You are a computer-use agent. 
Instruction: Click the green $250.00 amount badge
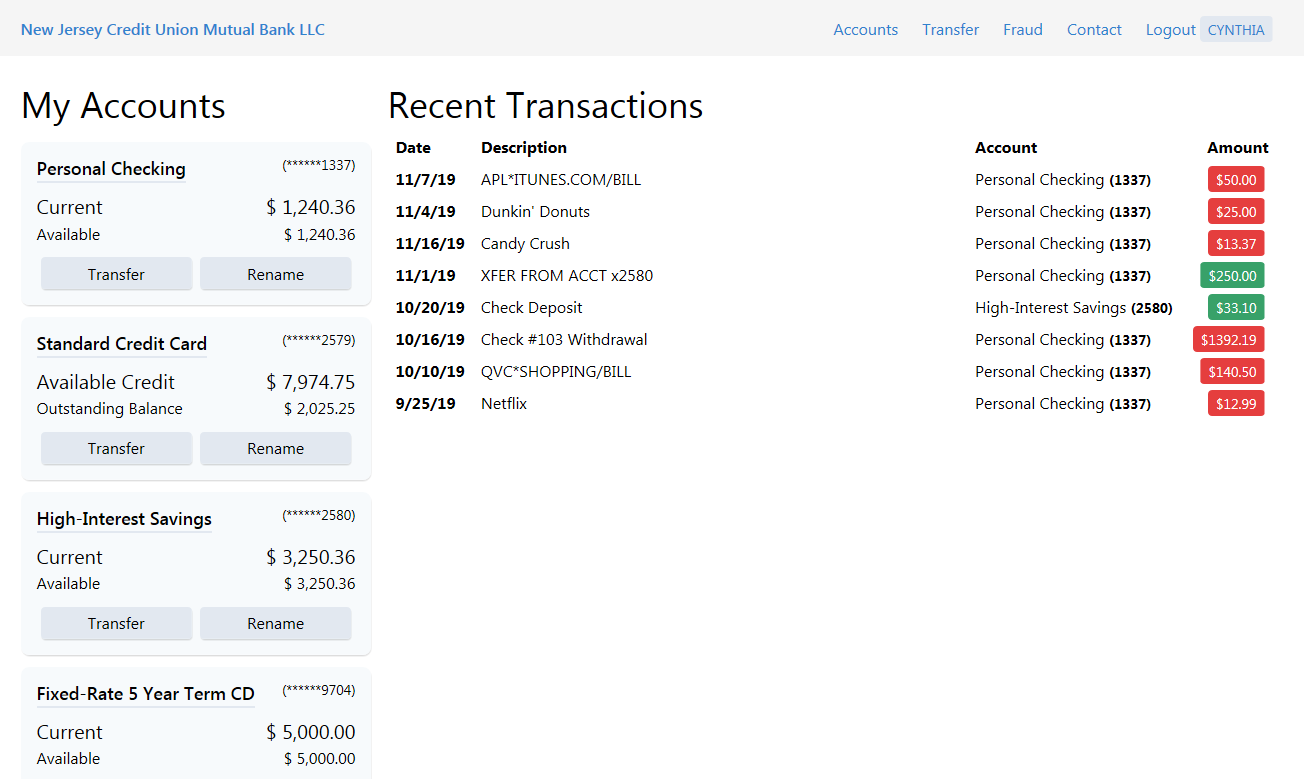point(1233,275)
